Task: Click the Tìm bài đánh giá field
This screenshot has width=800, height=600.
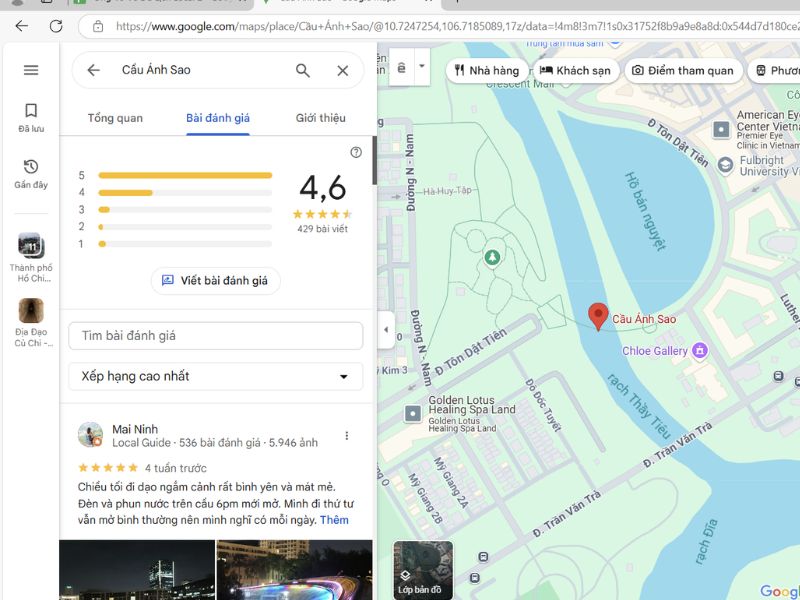Action: (x=216, y=336)
